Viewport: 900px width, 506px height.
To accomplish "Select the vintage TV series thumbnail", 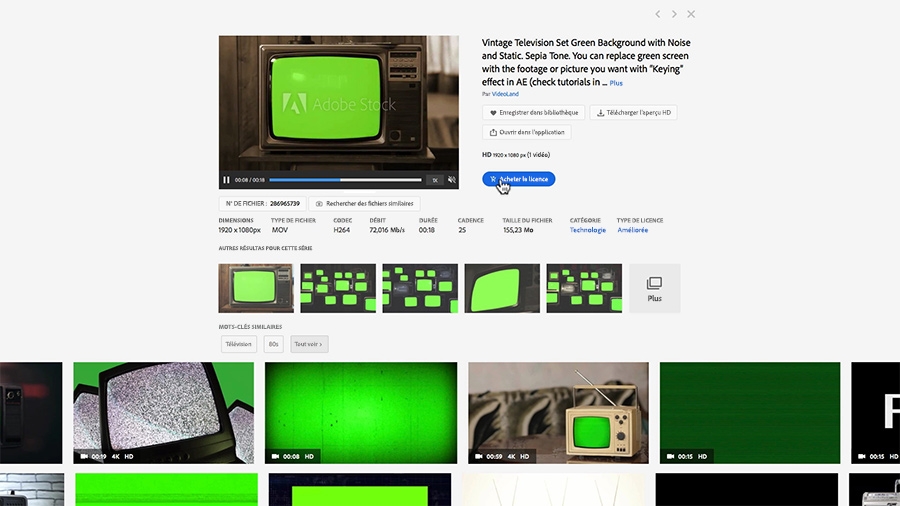I will [256, 288].
